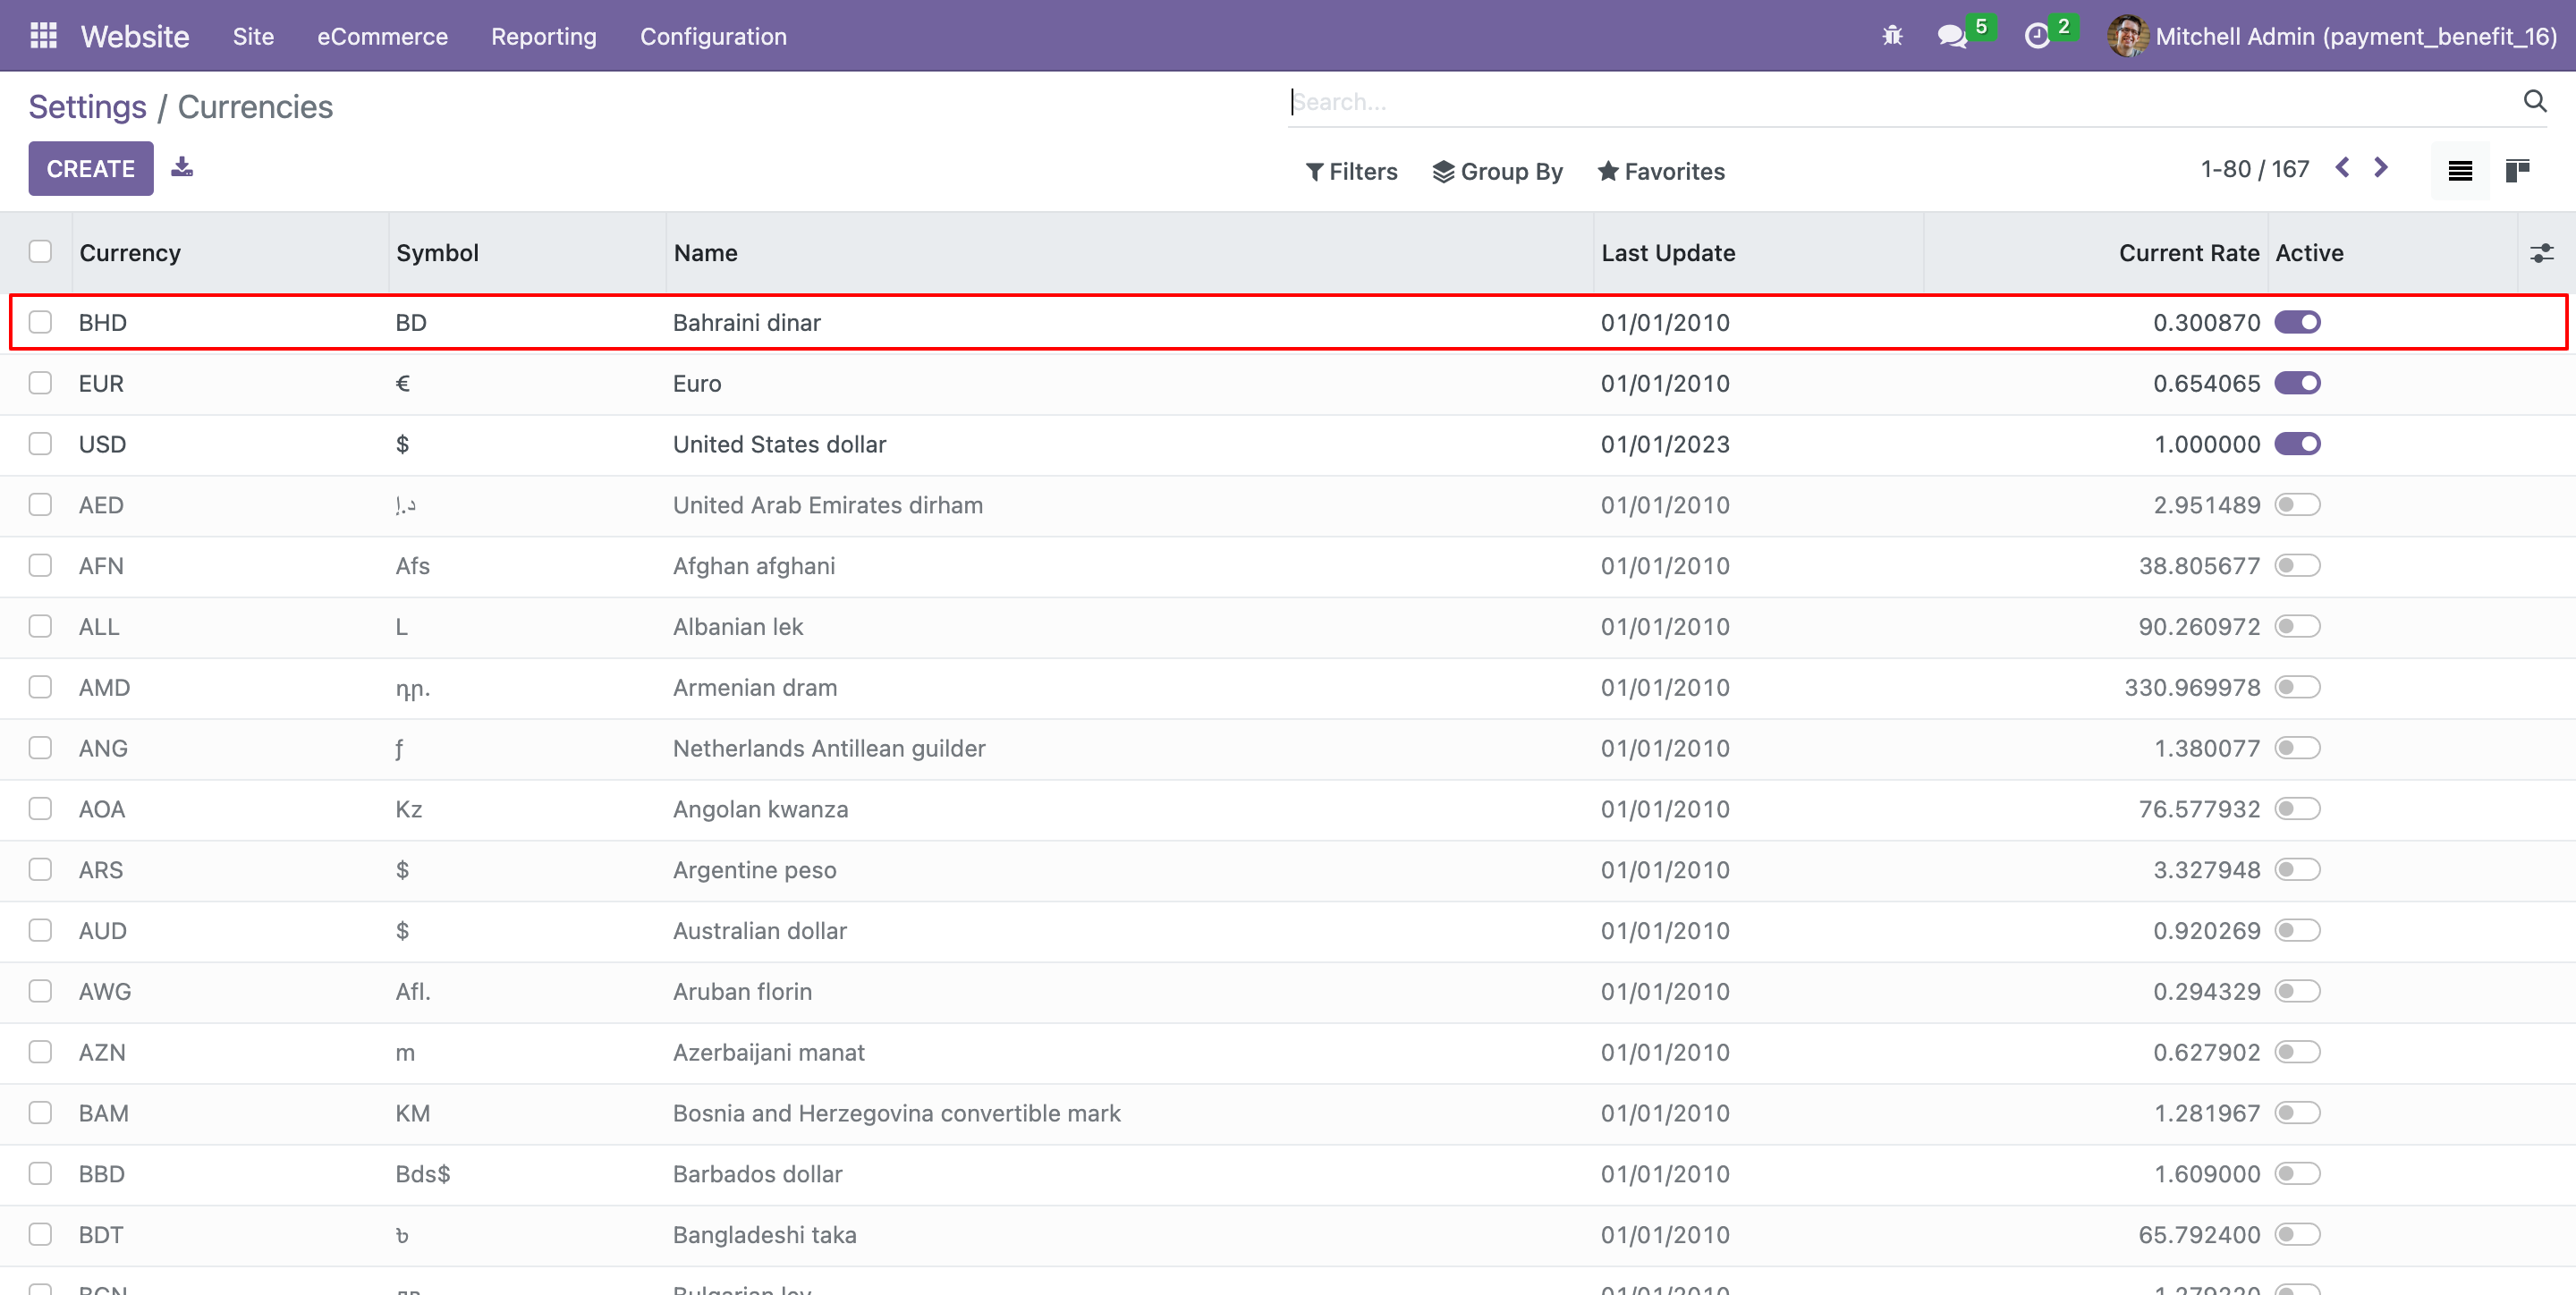
Task: Check the USD row checkbox
Action: click(x=40, y=444)
